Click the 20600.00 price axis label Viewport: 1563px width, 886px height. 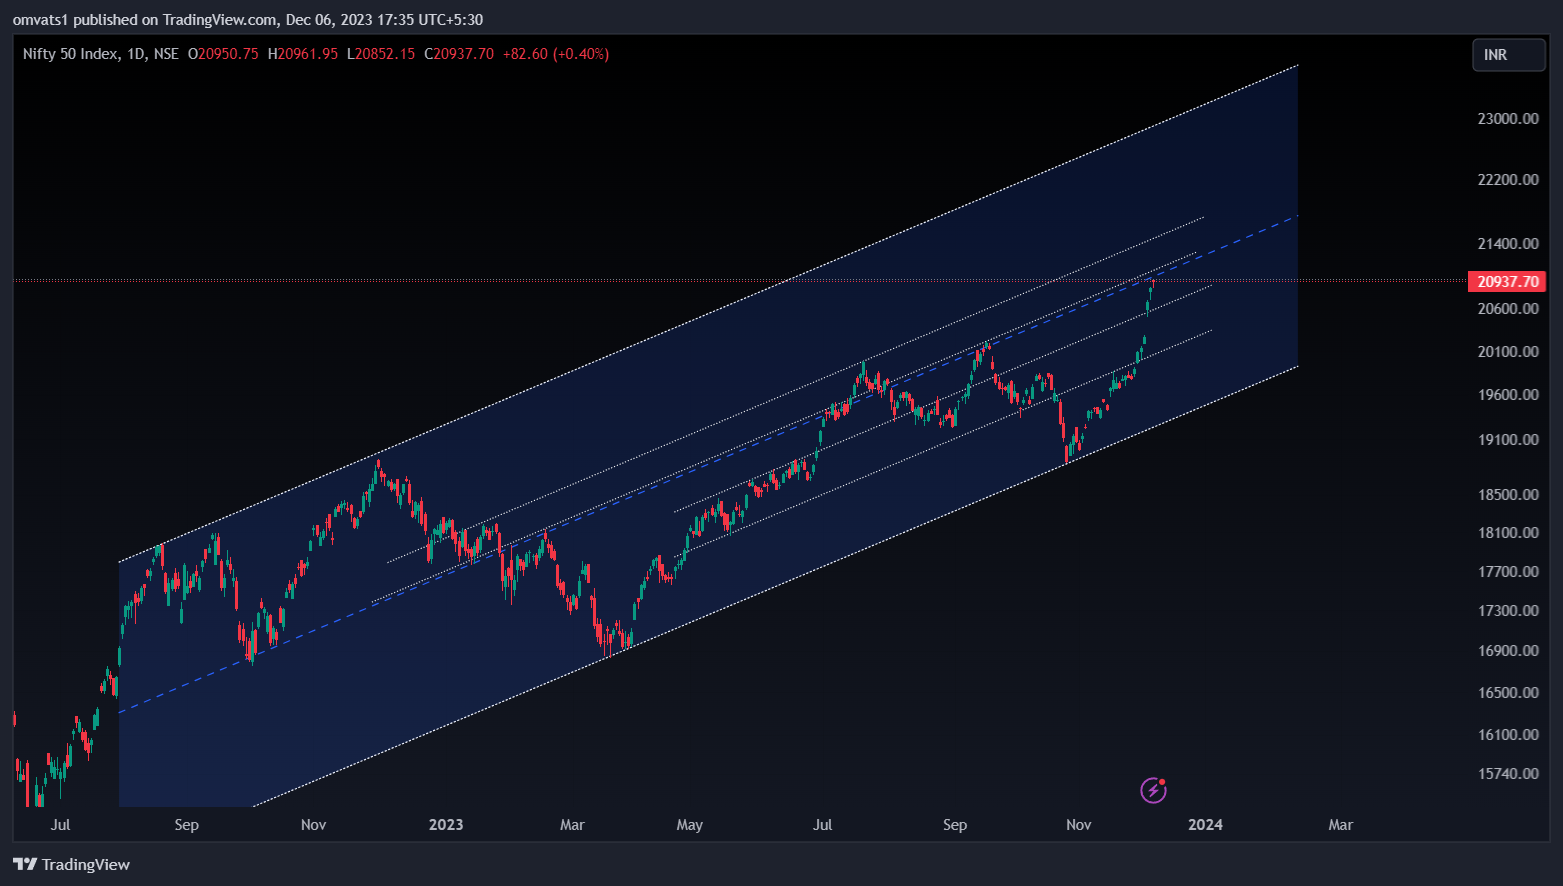[x=1508, y=308]
